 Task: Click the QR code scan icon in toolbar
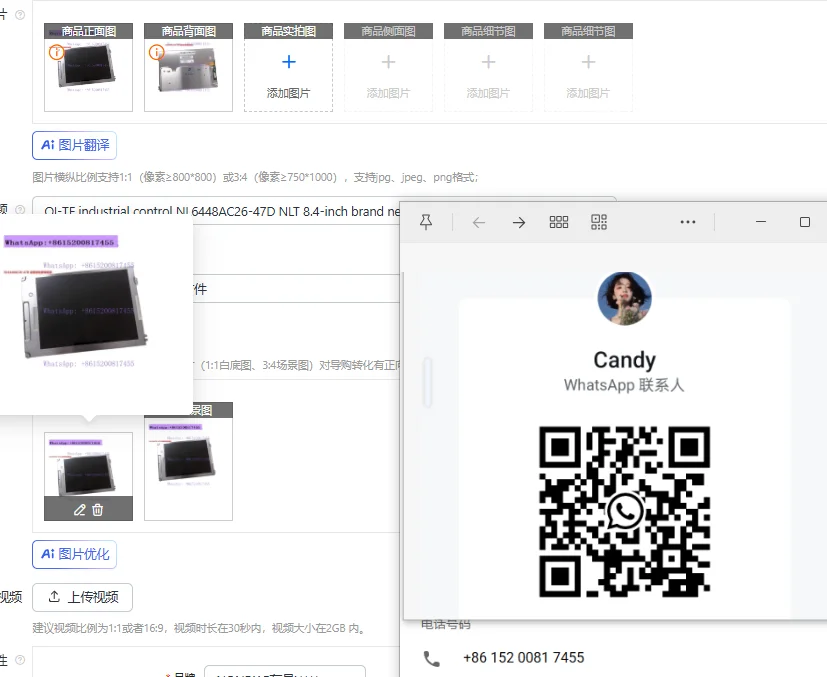(599, 222)
